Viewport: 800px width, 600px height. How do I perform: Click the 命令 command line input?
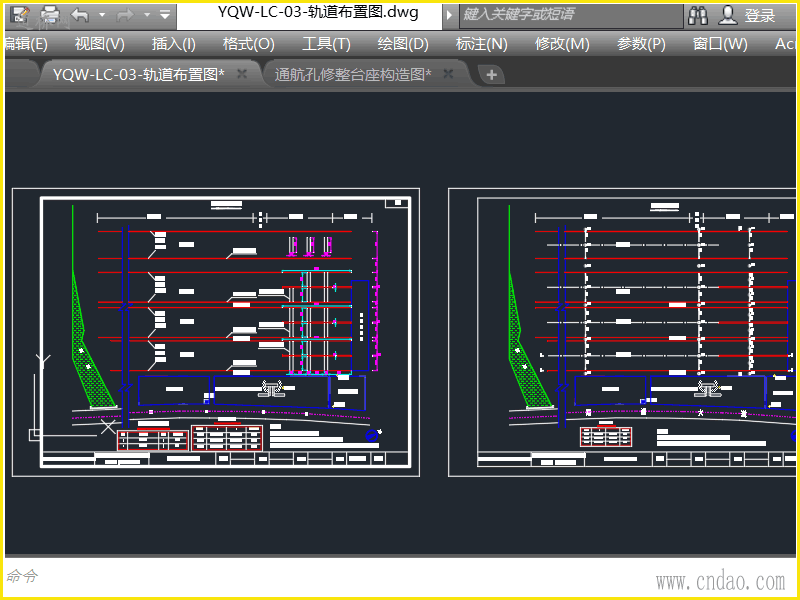(400, 577)
